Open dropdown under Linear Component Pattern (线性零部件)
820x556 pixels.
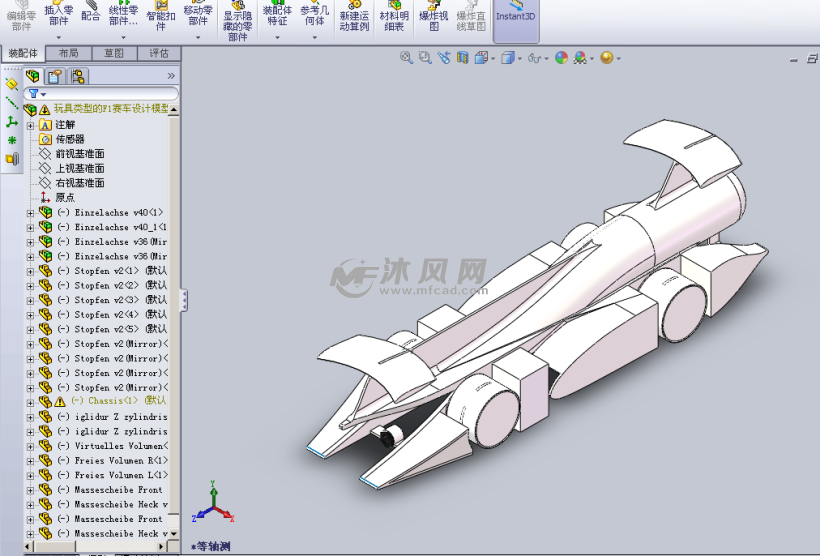click(123, 37)
